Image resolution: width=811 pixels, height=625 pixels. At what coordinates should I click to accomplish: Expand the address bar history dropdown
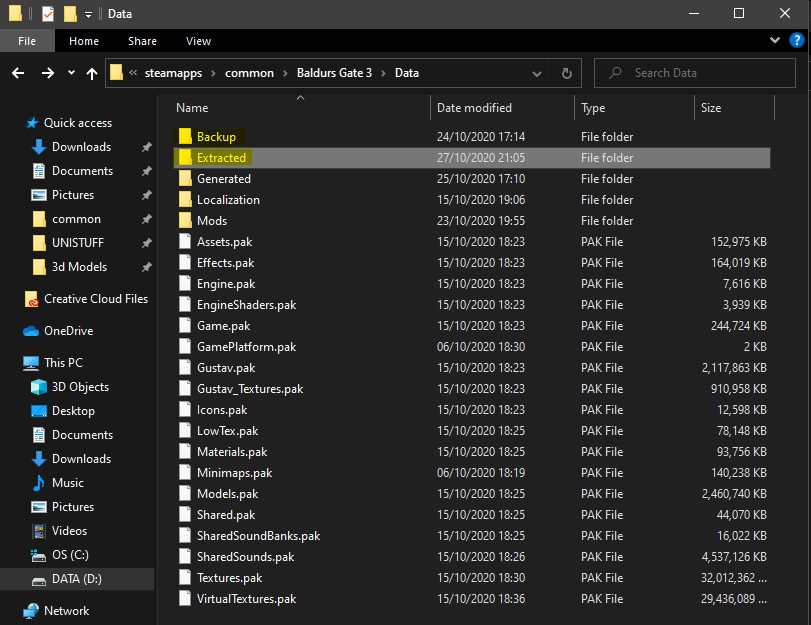537,74
